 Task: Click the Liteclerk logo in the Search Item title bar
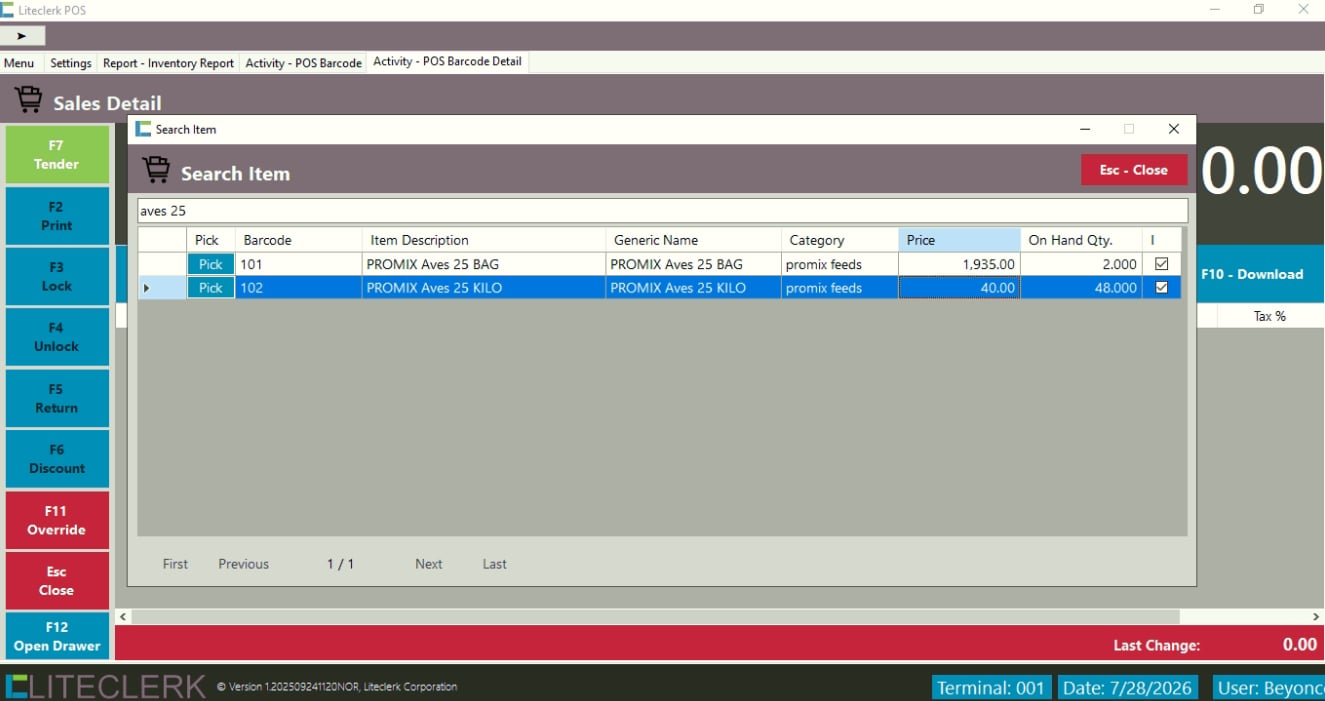pyautogui.click(x=143, y=129)
